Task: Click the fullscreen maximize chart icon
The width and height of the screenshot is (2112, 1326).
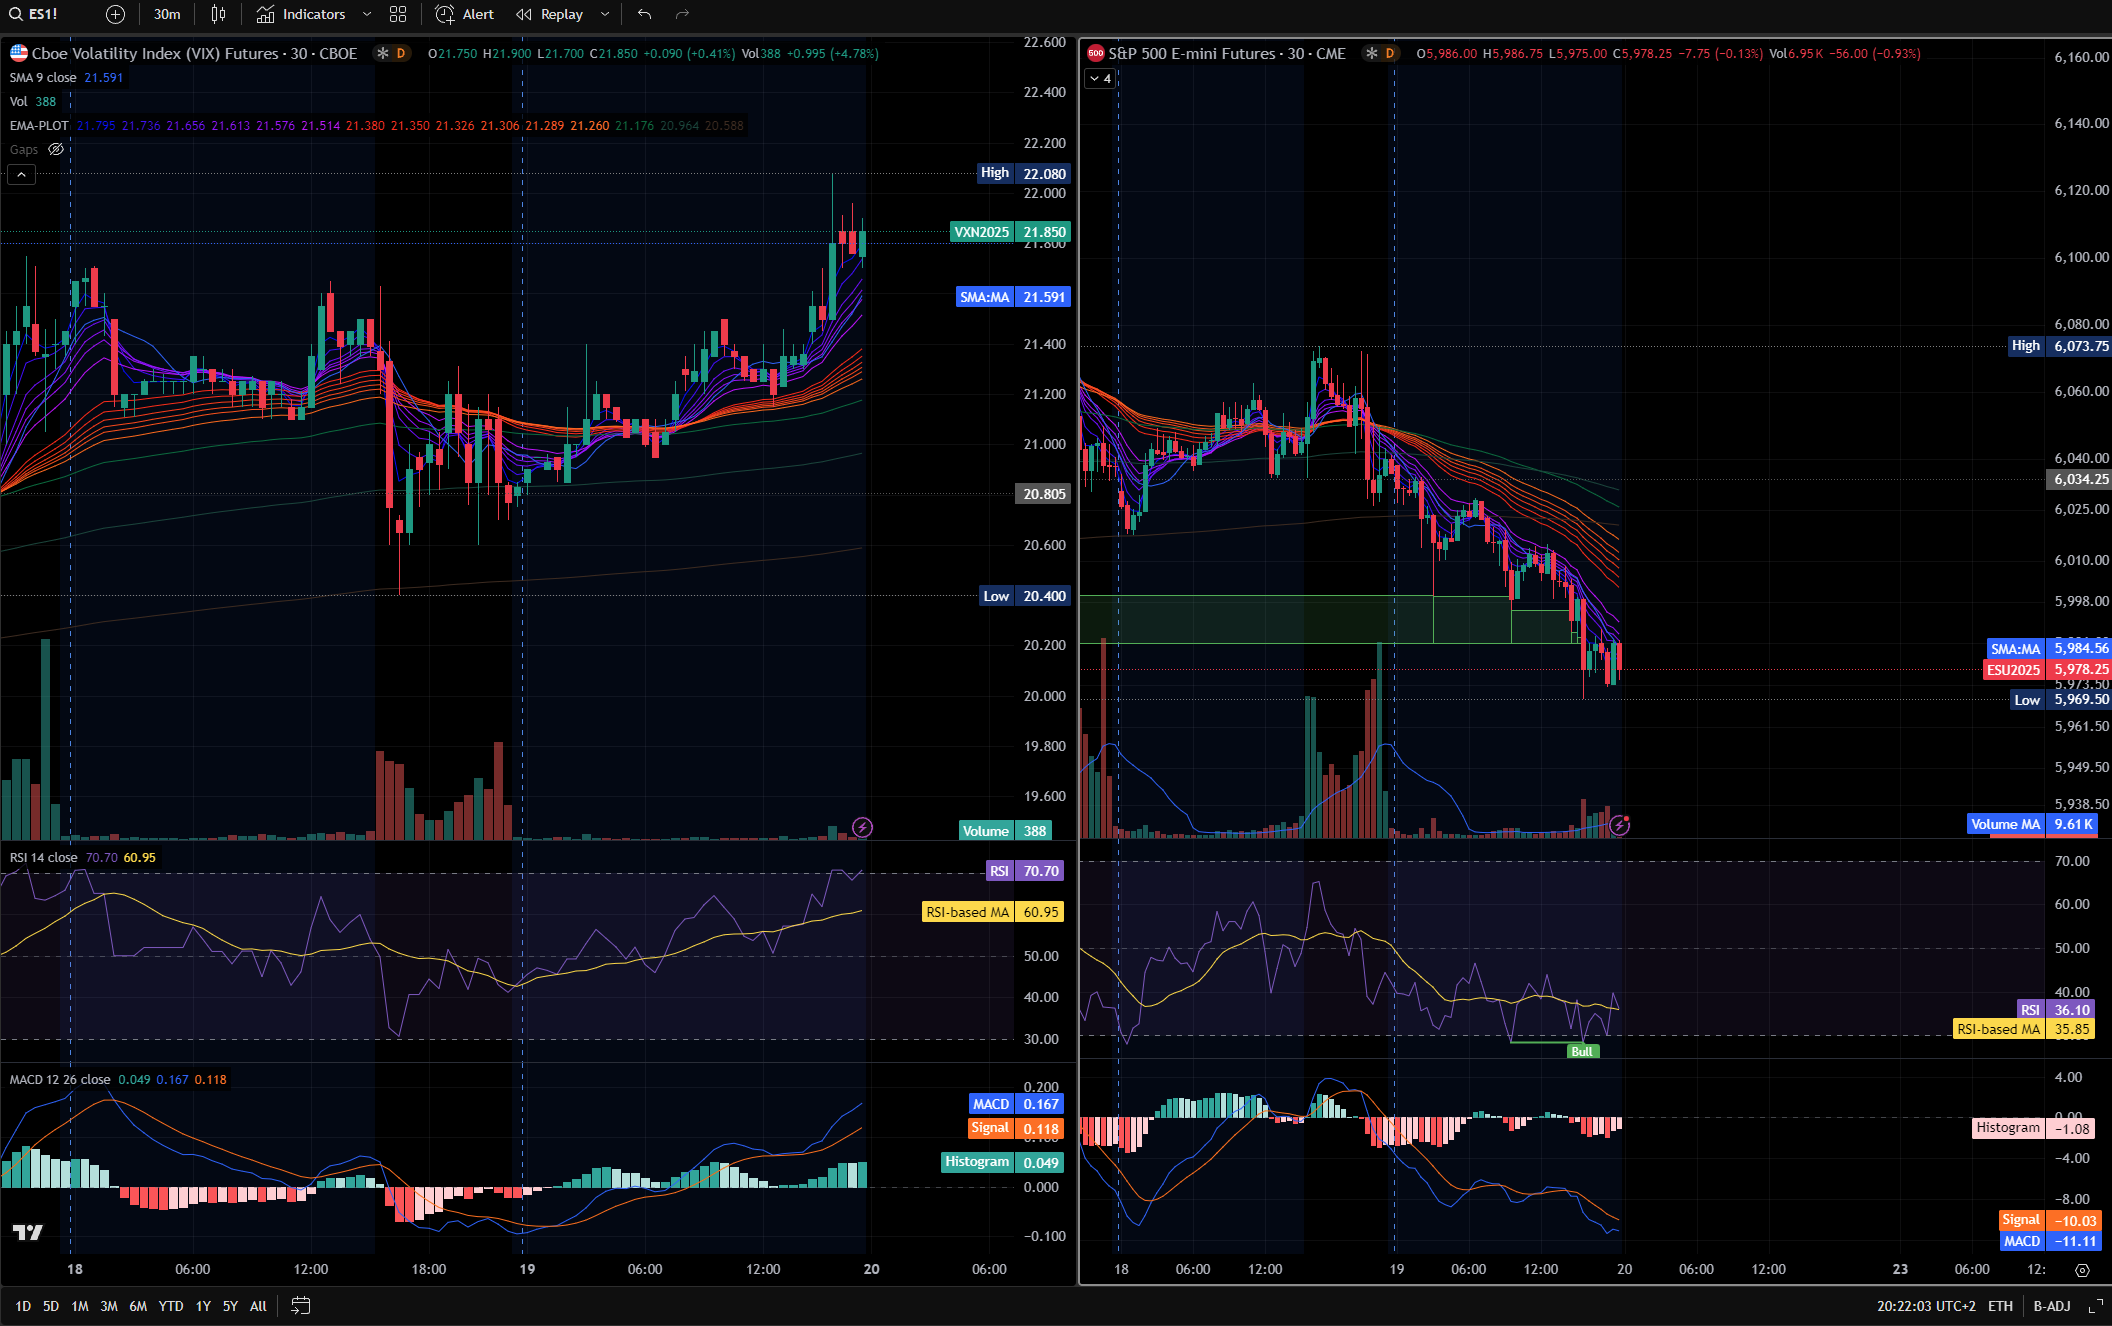Action: [x=2094, y=1306]
